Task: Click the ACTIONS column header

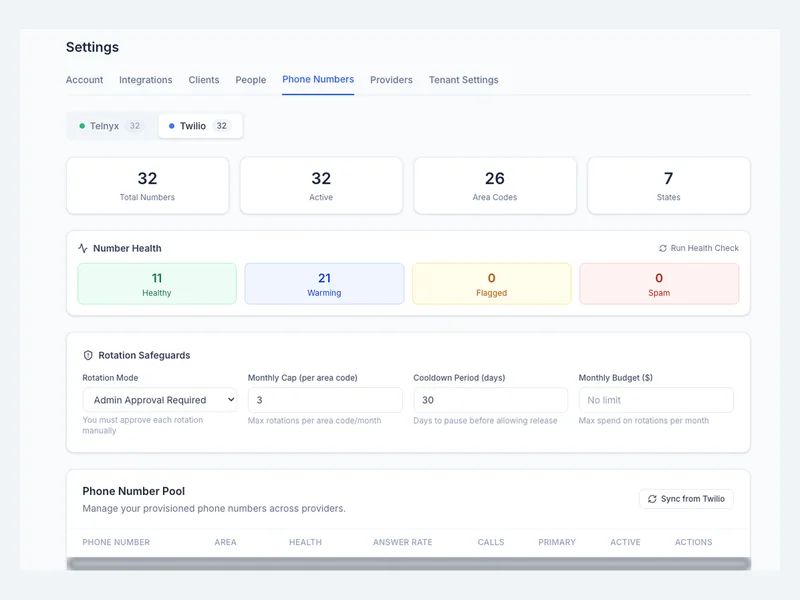Action: coord(693,542)
